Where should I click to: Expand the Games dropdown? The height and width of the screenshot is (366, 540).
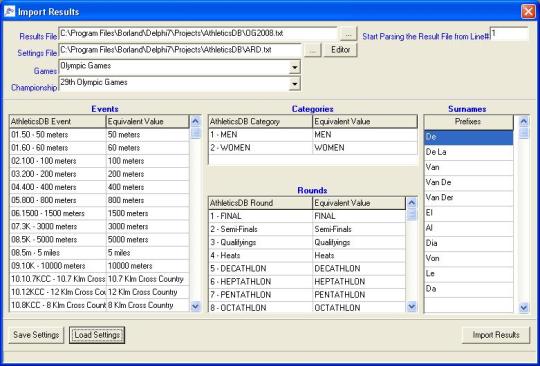click(x=294, y=67)
